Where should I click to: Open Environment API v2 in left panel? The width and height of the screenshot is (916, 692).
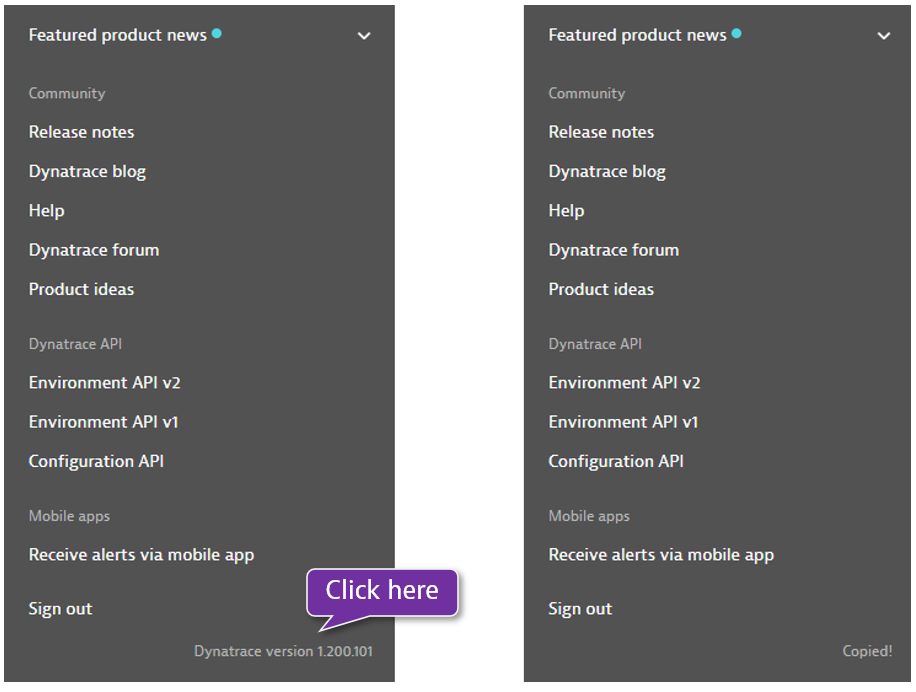[x=104, y=383]
